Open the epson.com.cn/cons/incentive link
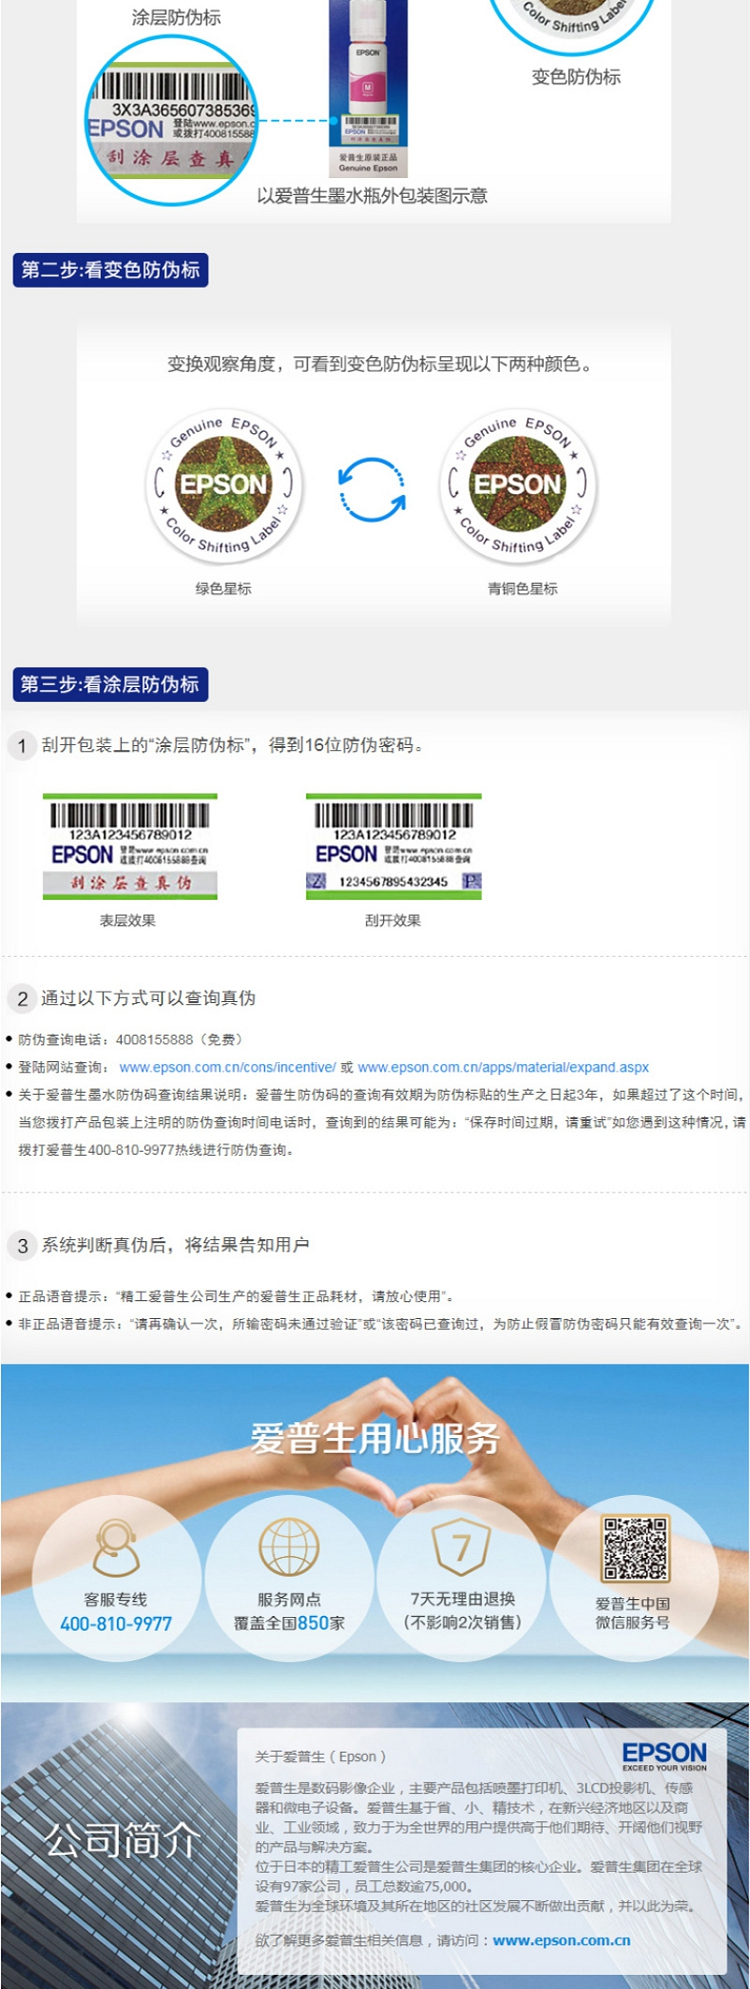This screenshot has height=1989, width=750. pos(227,1067)
